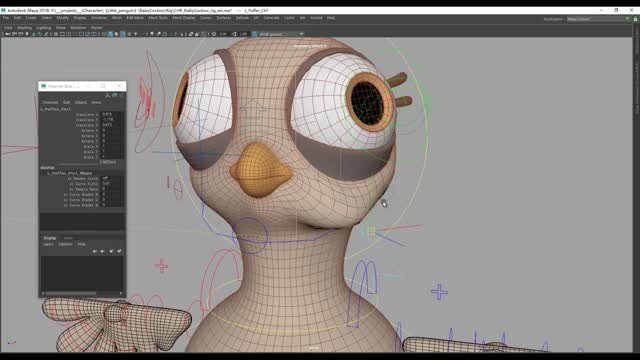Open the Modify menu
640x360 pixels.
[62, 18]
